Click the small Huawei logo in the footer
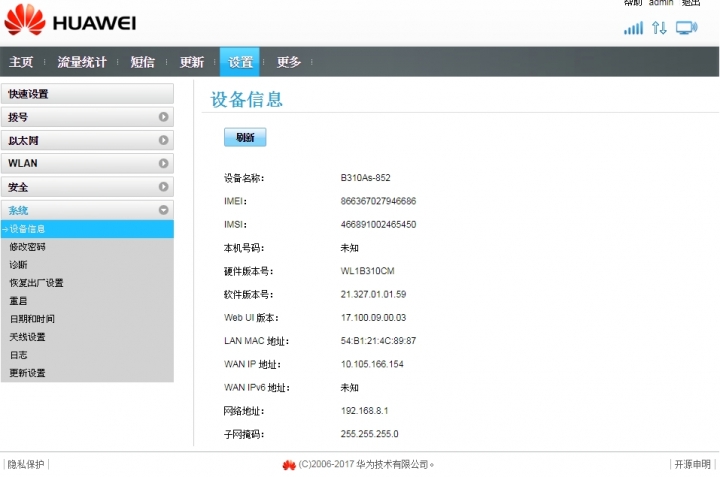Viewport: 720px width, 477px height. point(289,465)
